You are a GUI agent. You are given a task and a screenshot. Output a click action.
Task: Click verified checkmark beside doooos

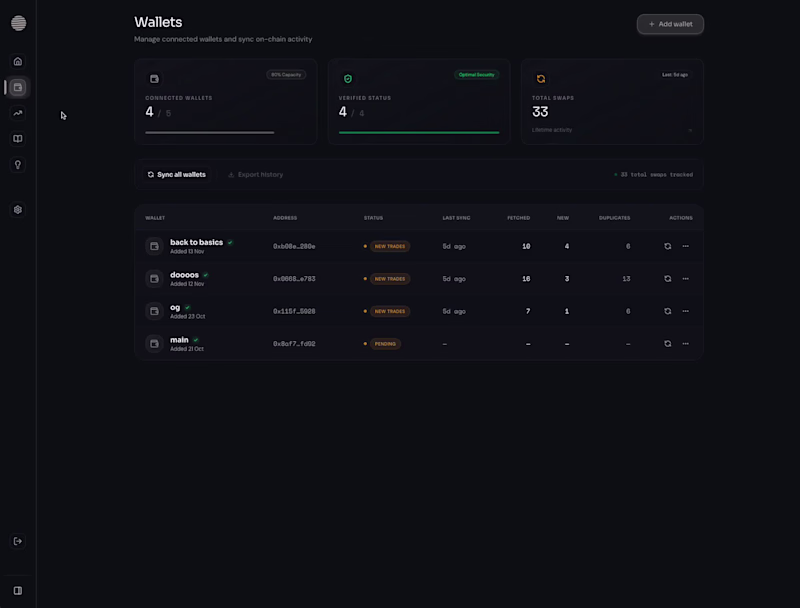pyautogui.click(x=206, y=275)
